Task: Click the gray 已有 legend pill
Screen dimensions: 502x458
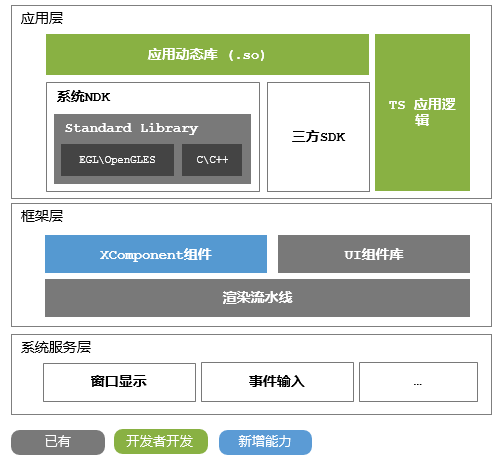Action: coord(58,442)
